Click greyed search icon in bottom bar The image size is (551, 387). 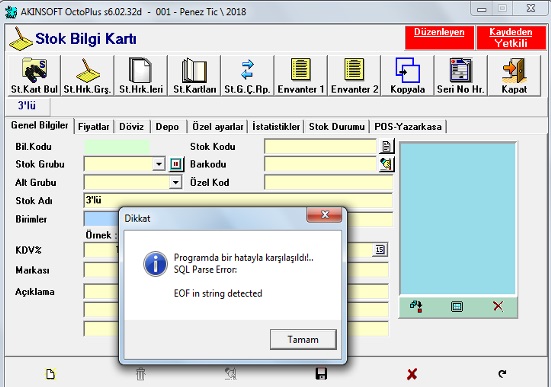[x=231, y=374]
